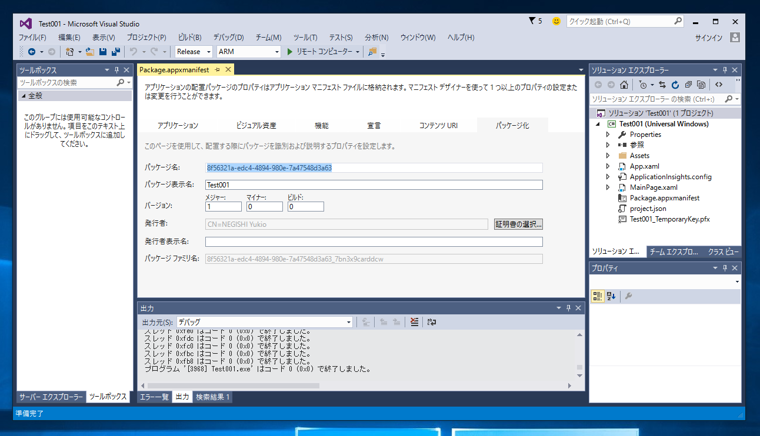Screen dimensions: 760x436
Task: Switch to the ビジュアル資産 manifest tab
Action: click(256, 125)
